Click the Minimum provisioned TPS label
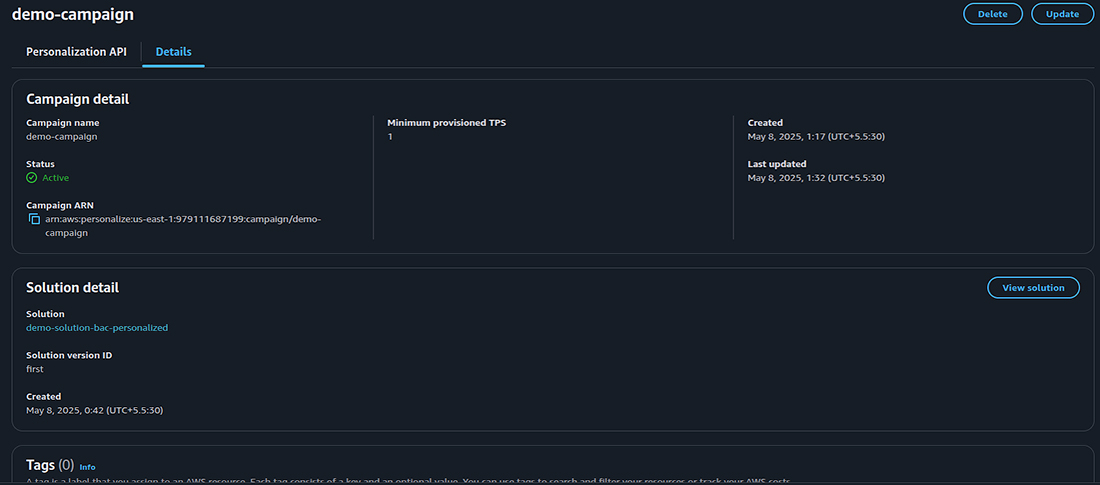1100x485 pixels. click(446, 123)
